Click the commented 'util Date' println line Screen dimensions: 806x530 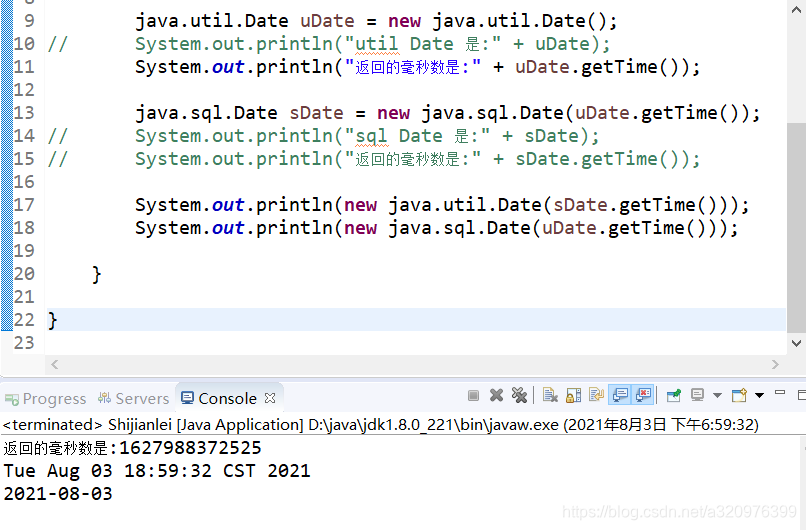click(373, 44)
